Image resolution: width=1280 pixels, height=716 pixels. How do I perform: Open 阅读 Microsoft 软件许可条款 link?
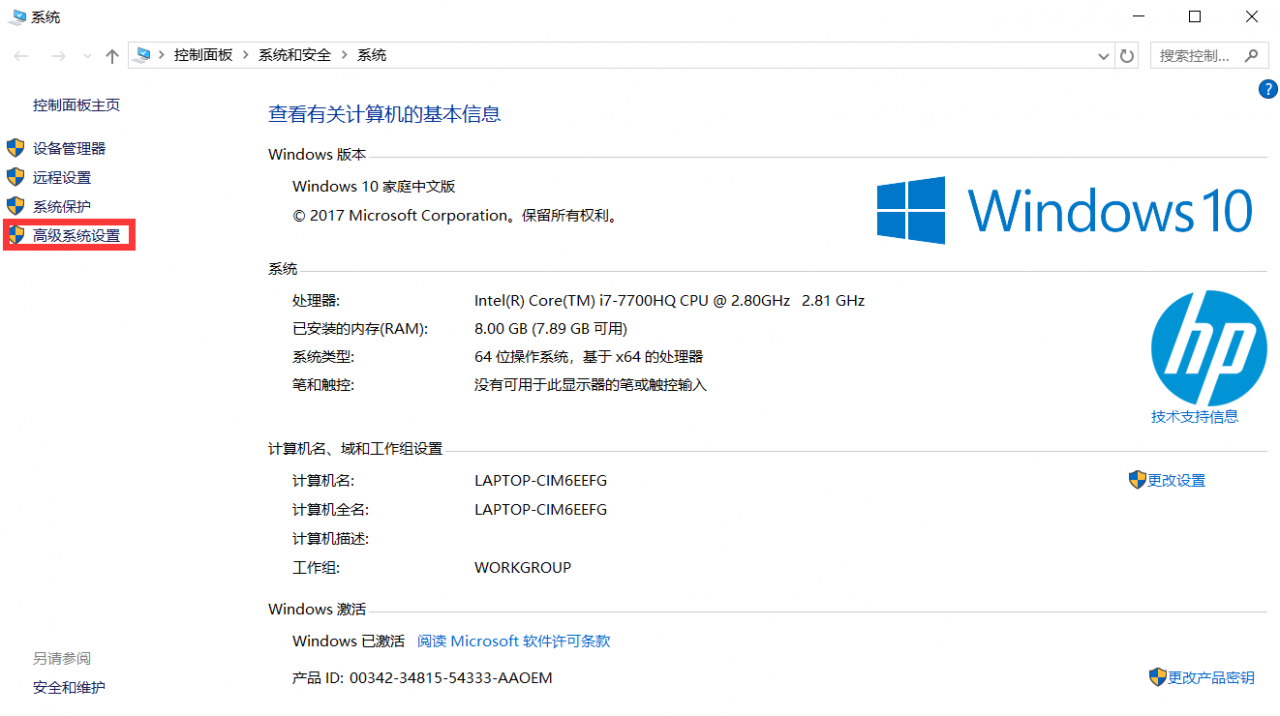point(513,641)
